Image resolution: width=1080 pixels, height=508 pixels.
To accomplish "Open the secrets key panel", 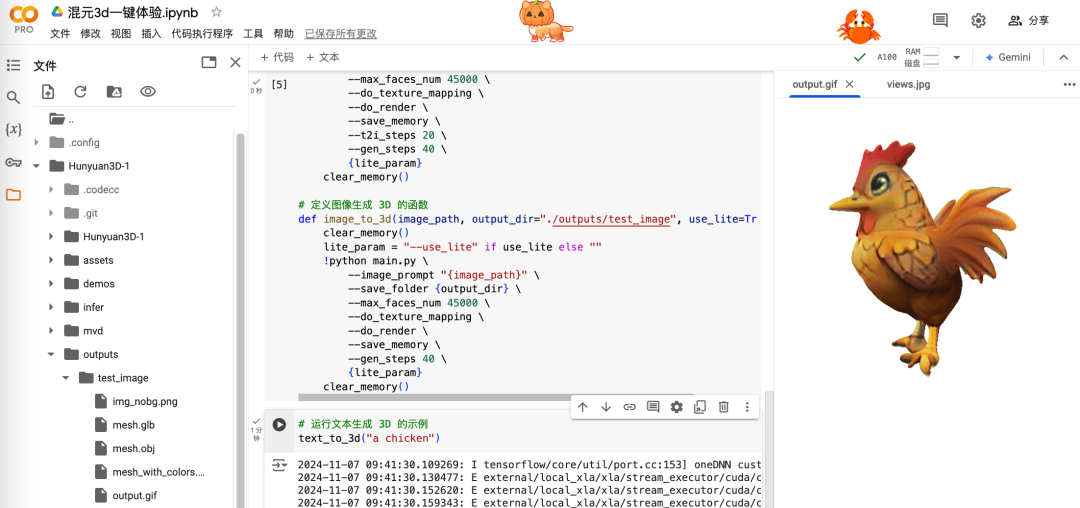I will pos(13,162).
